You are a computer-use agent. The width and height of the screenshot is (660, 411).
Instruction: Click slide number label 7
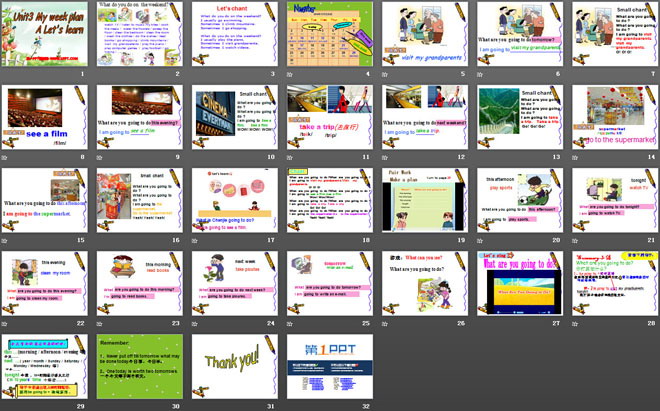coord(653,74)
